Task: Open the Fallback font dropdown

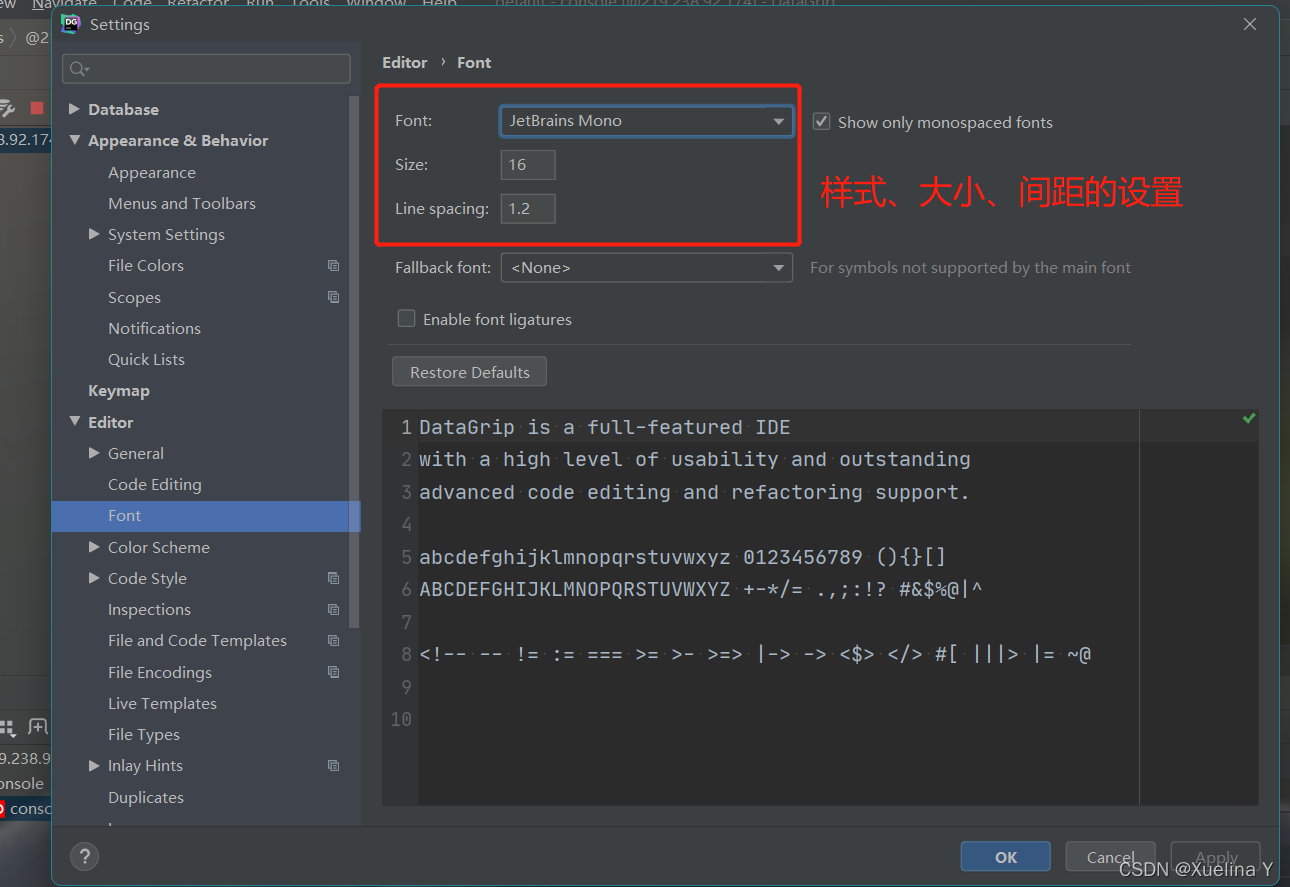Action: click(x=646, y=268)
